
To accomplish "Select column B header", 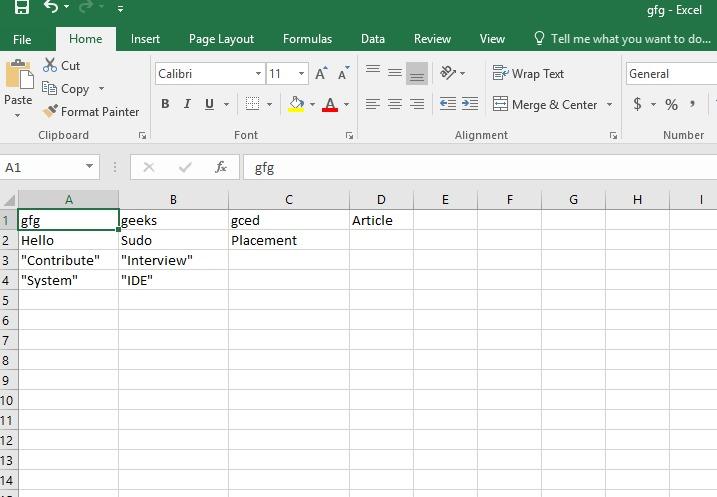I will (x=173, y=200).
